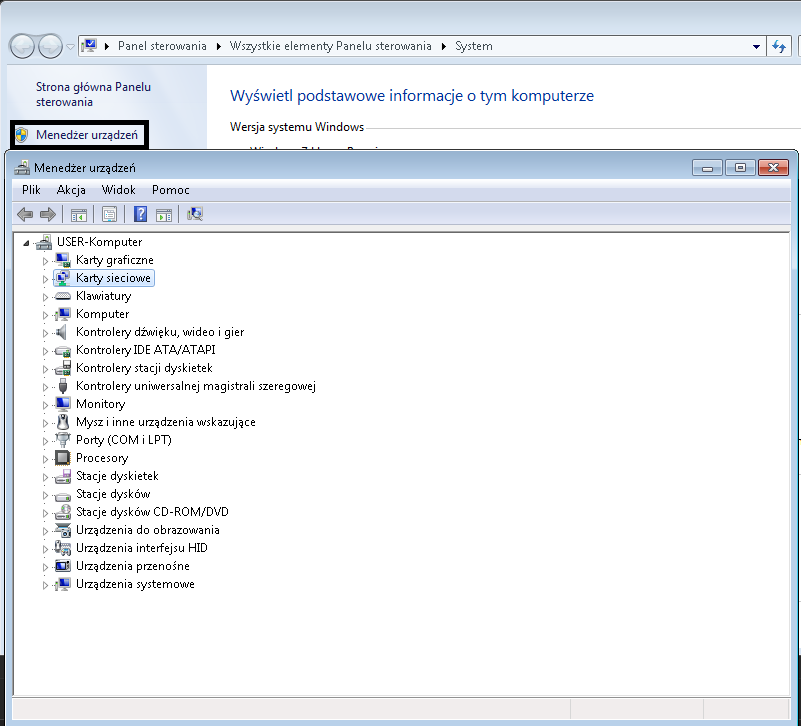801x726 pixels.
Task: Click the Monitory monitor icon
Action: [63, 404]
